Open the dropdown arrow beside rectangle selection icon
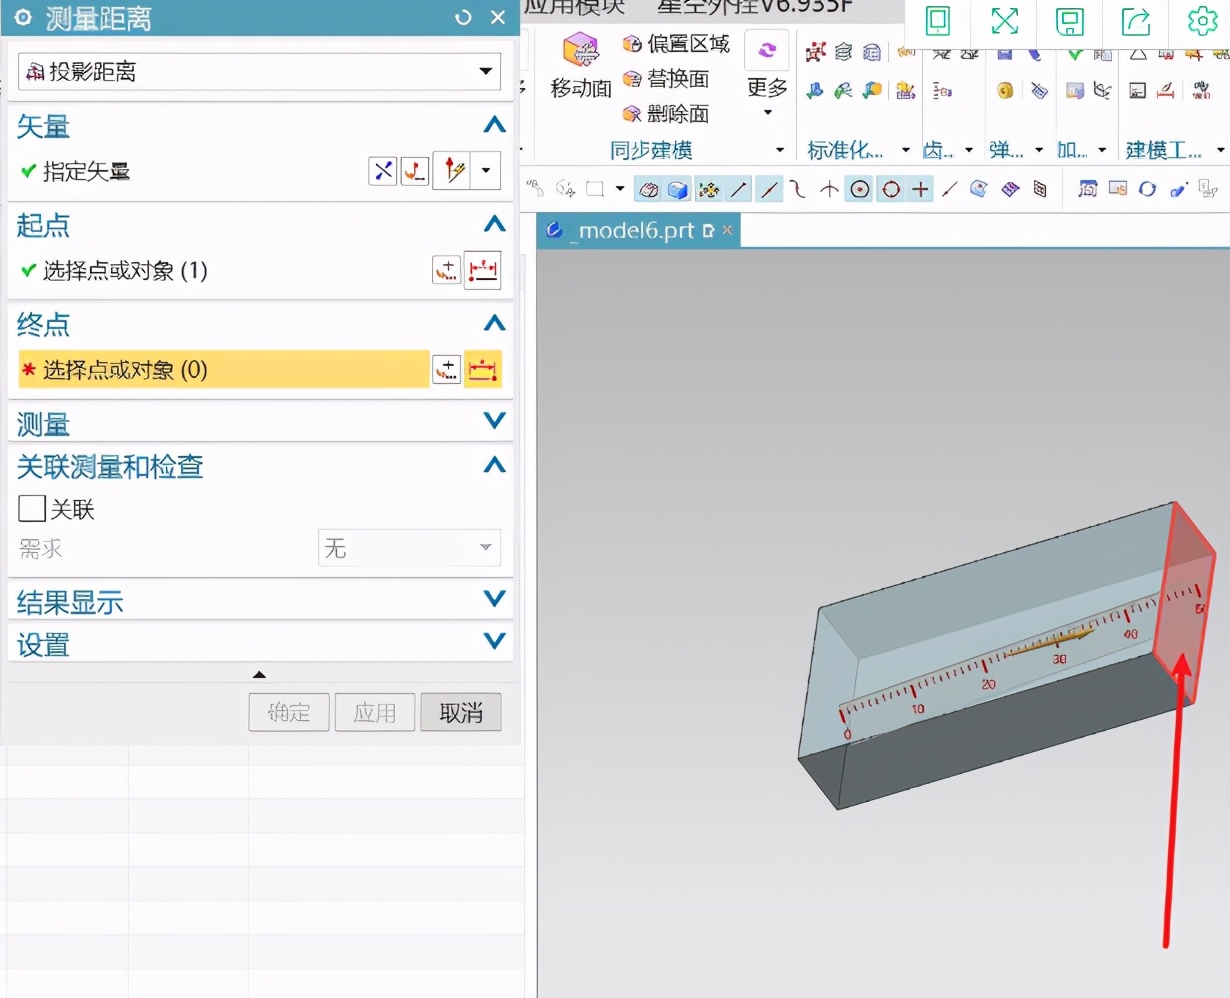1230x998 pixels. coord(620,189)
